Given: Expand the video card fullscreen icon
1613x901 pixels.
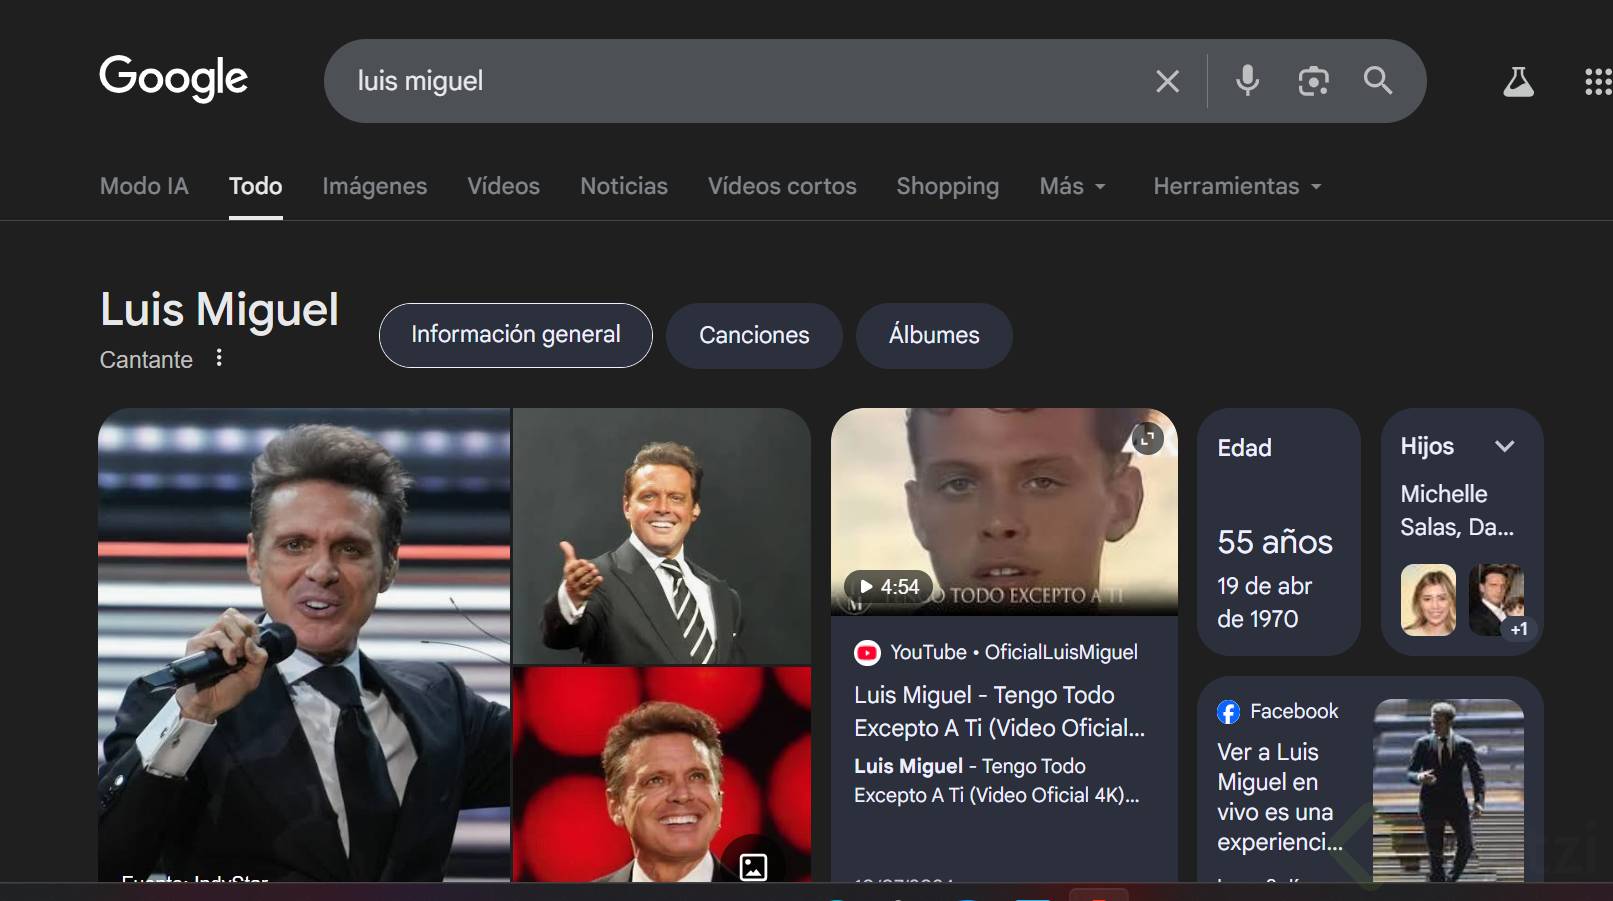Looking at the screenshot, I should click(1147, 438).
